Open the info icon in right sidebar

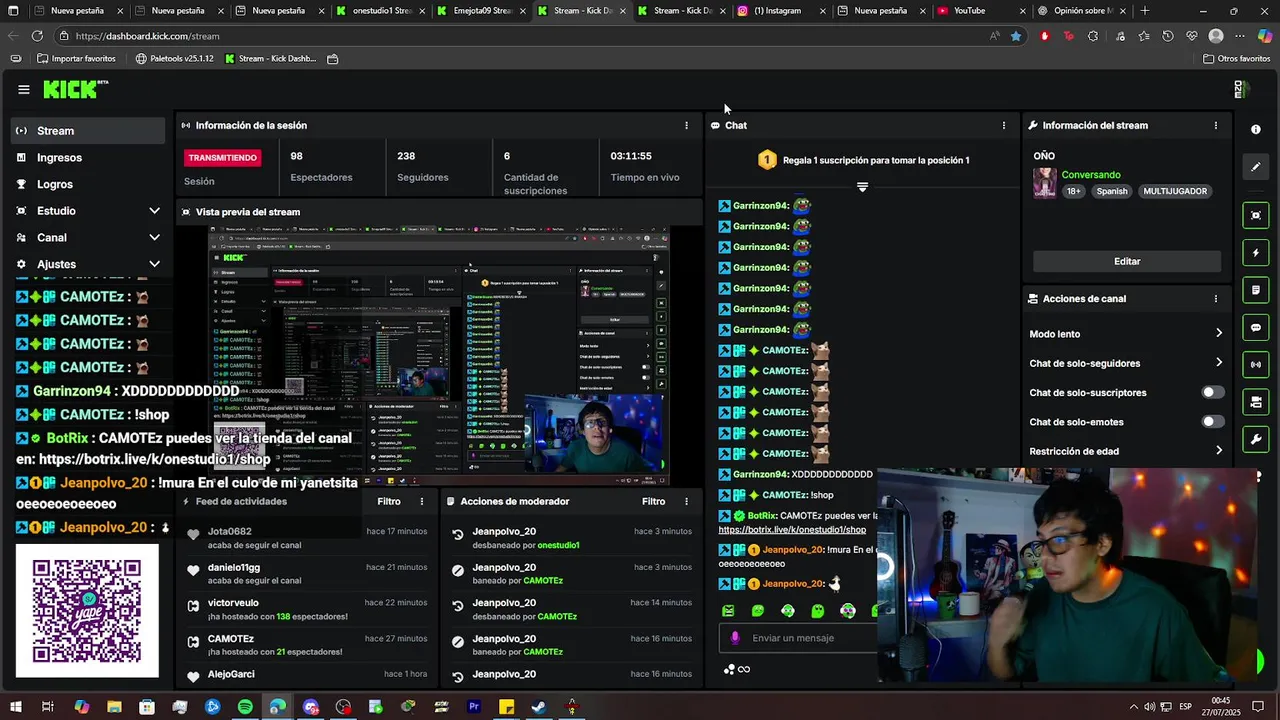[1256, 130]
